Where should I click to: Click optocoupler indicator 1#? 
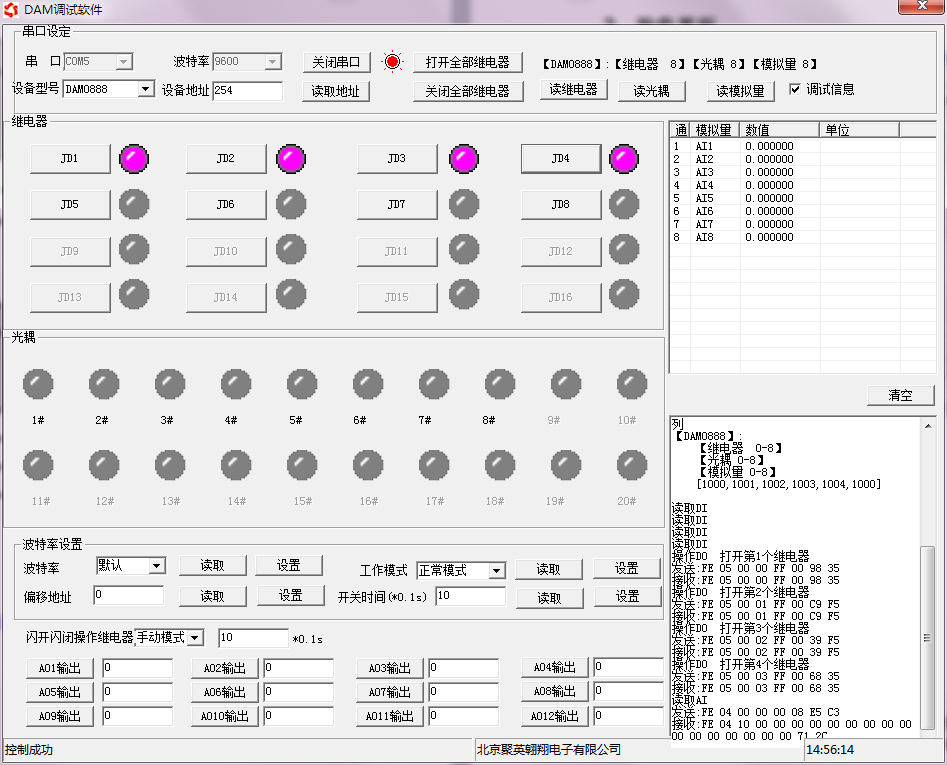[x=38, y=384]
